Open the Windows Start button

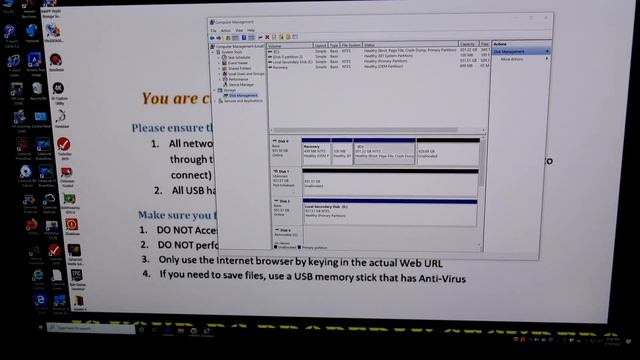[x=40, y=327]
